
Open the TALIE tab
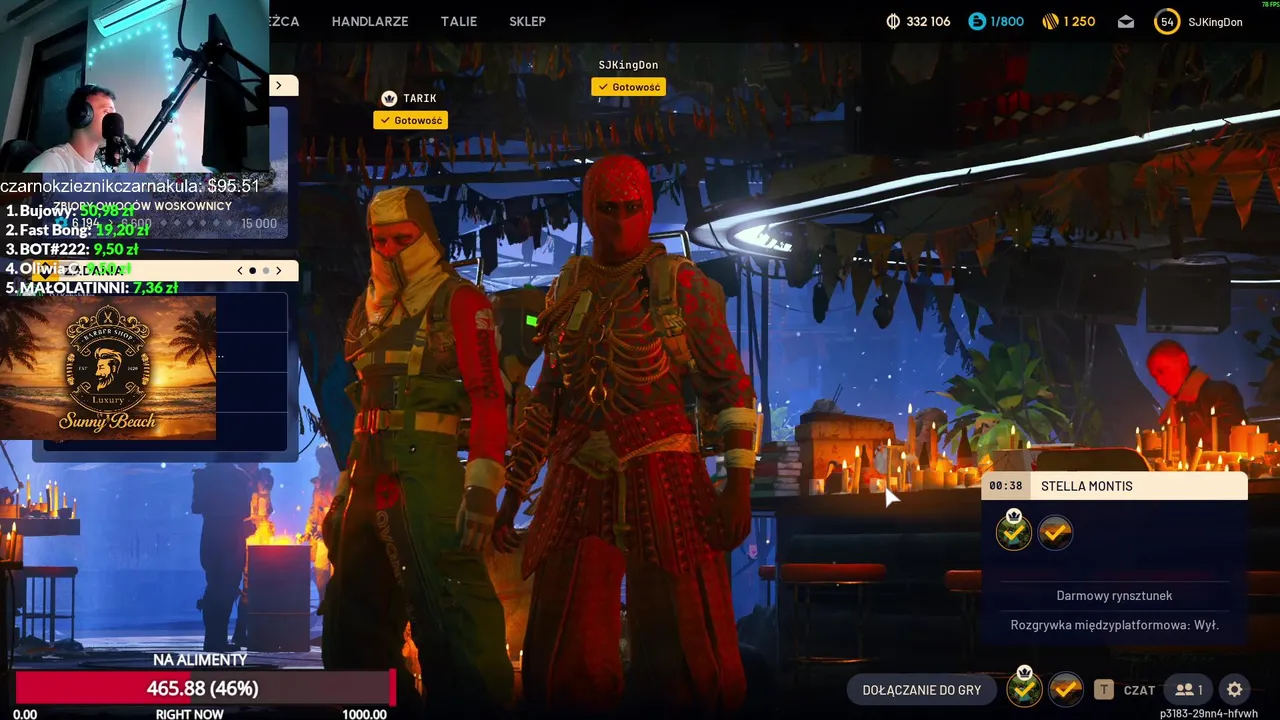click(459, 21)
